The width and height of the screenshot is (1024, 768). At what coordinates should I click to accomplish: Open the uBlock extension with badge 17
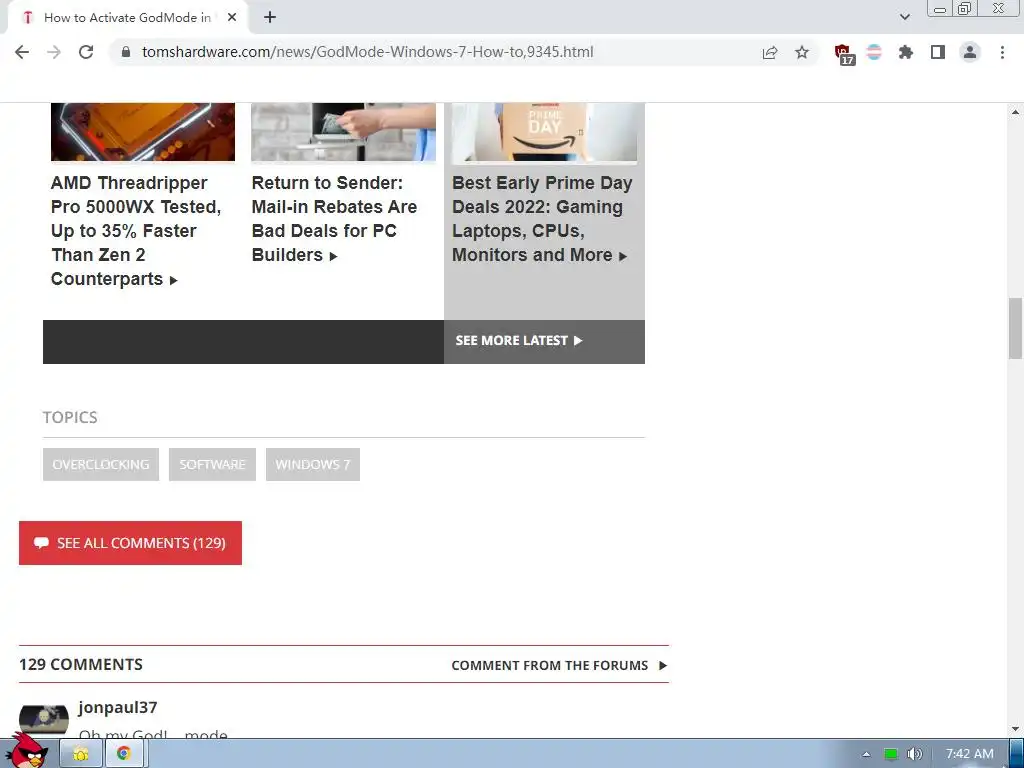pos(844,54)
